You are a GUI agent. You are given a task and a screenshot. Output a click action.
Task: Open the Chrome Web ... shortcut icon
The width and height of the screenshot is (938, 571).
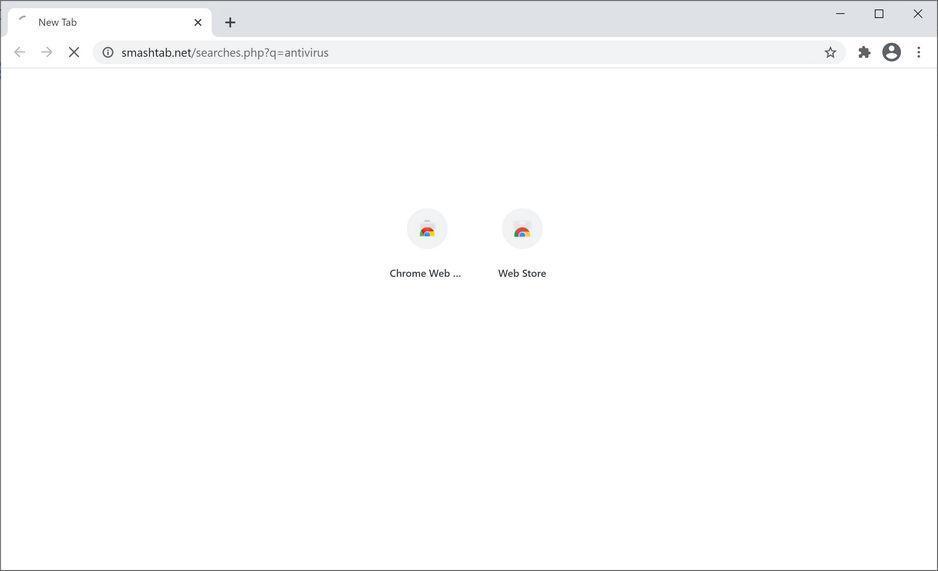coord(427,229)
